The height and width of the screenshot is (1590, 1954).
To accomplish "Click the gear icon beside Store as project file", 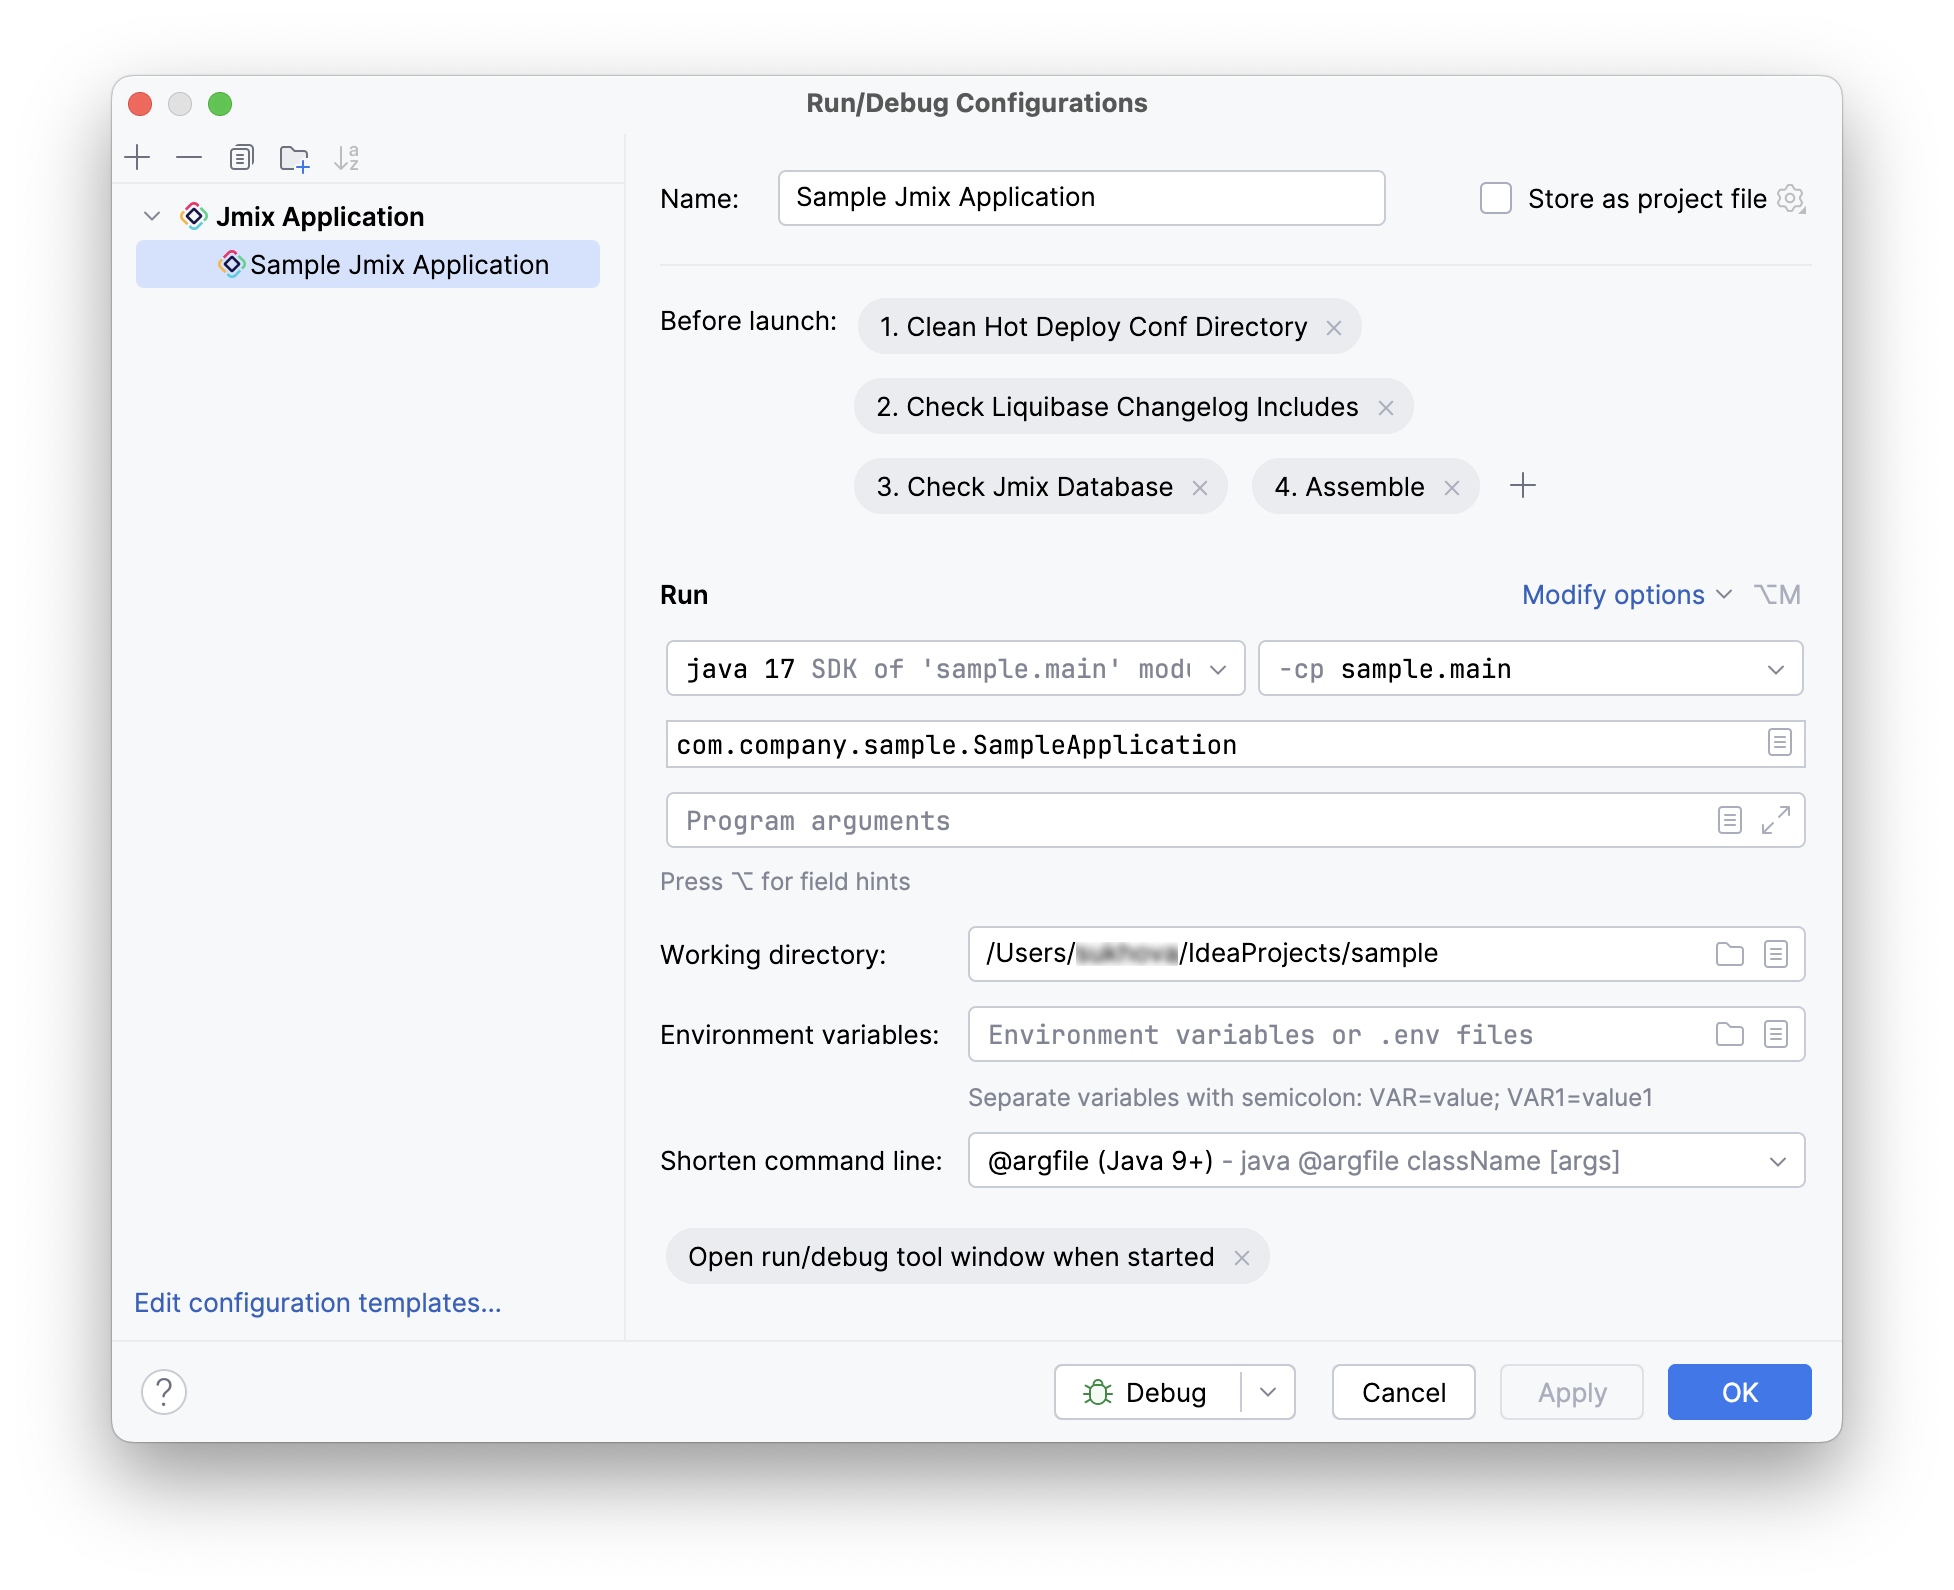I will 1790,198.
